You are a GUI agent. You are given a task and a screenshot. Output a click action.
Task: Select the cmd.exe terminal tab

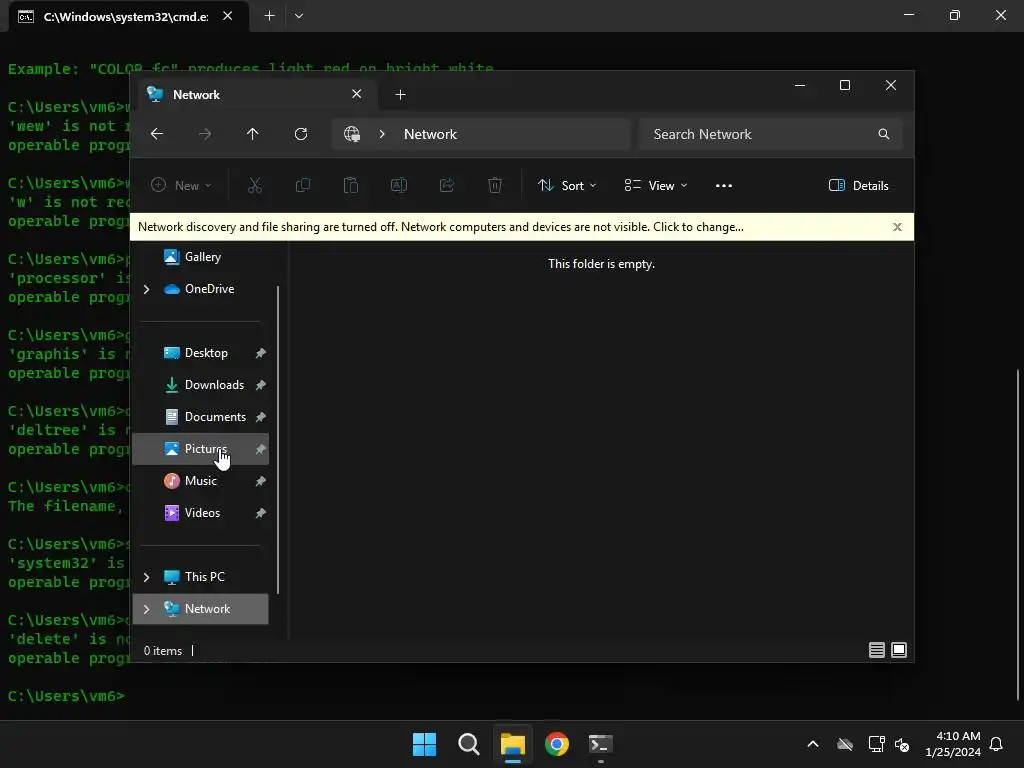(x=129, y=16)
